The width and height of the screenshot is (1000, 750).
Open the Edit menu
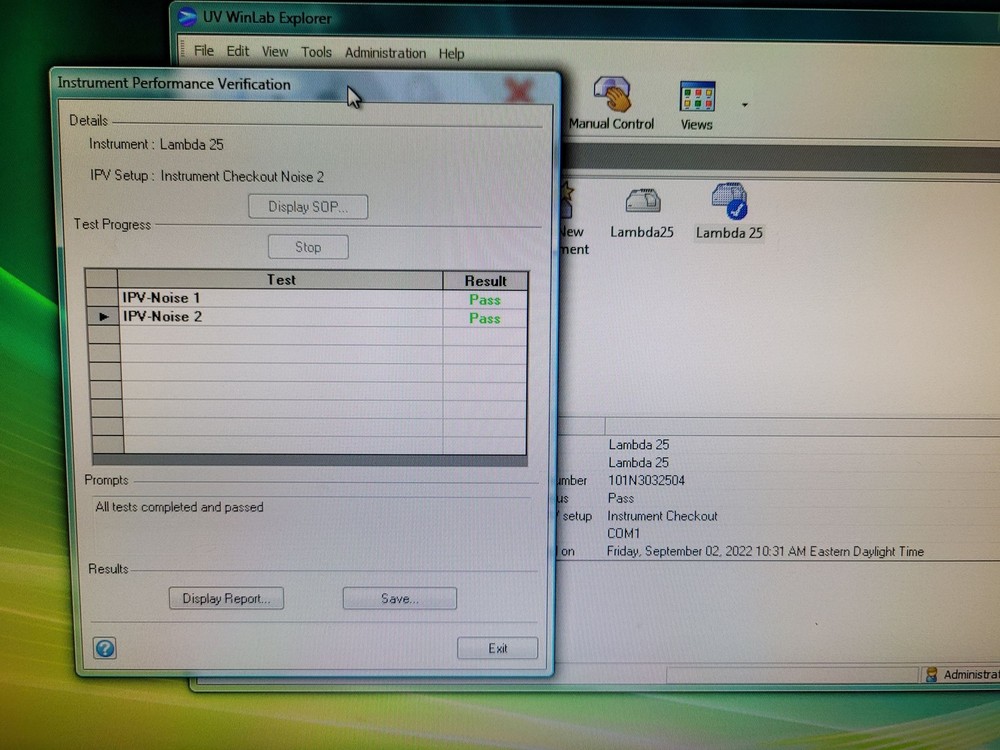(x=238, y=51)
